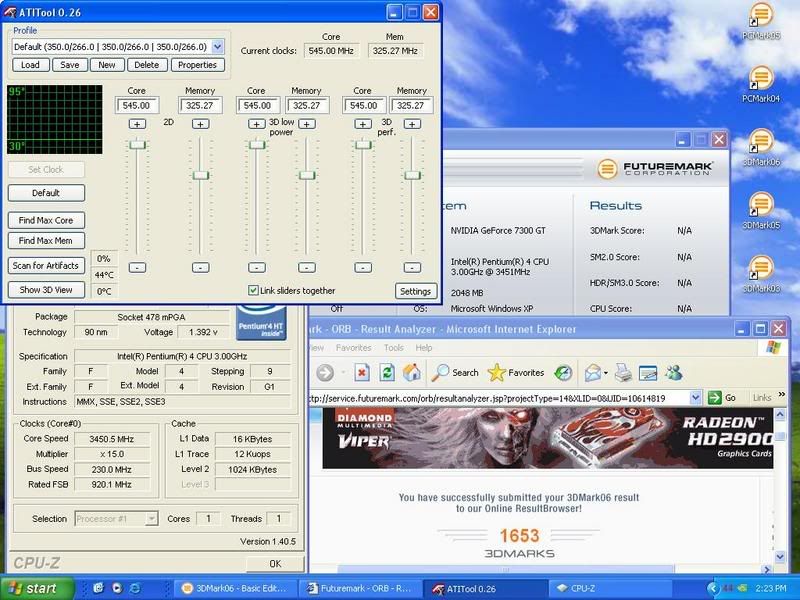Viewport: 800px width, 600px height.
Task: Expand the Internet Explorer address bar dropdown
Action: pyautogui.click(x=695, y=397)
